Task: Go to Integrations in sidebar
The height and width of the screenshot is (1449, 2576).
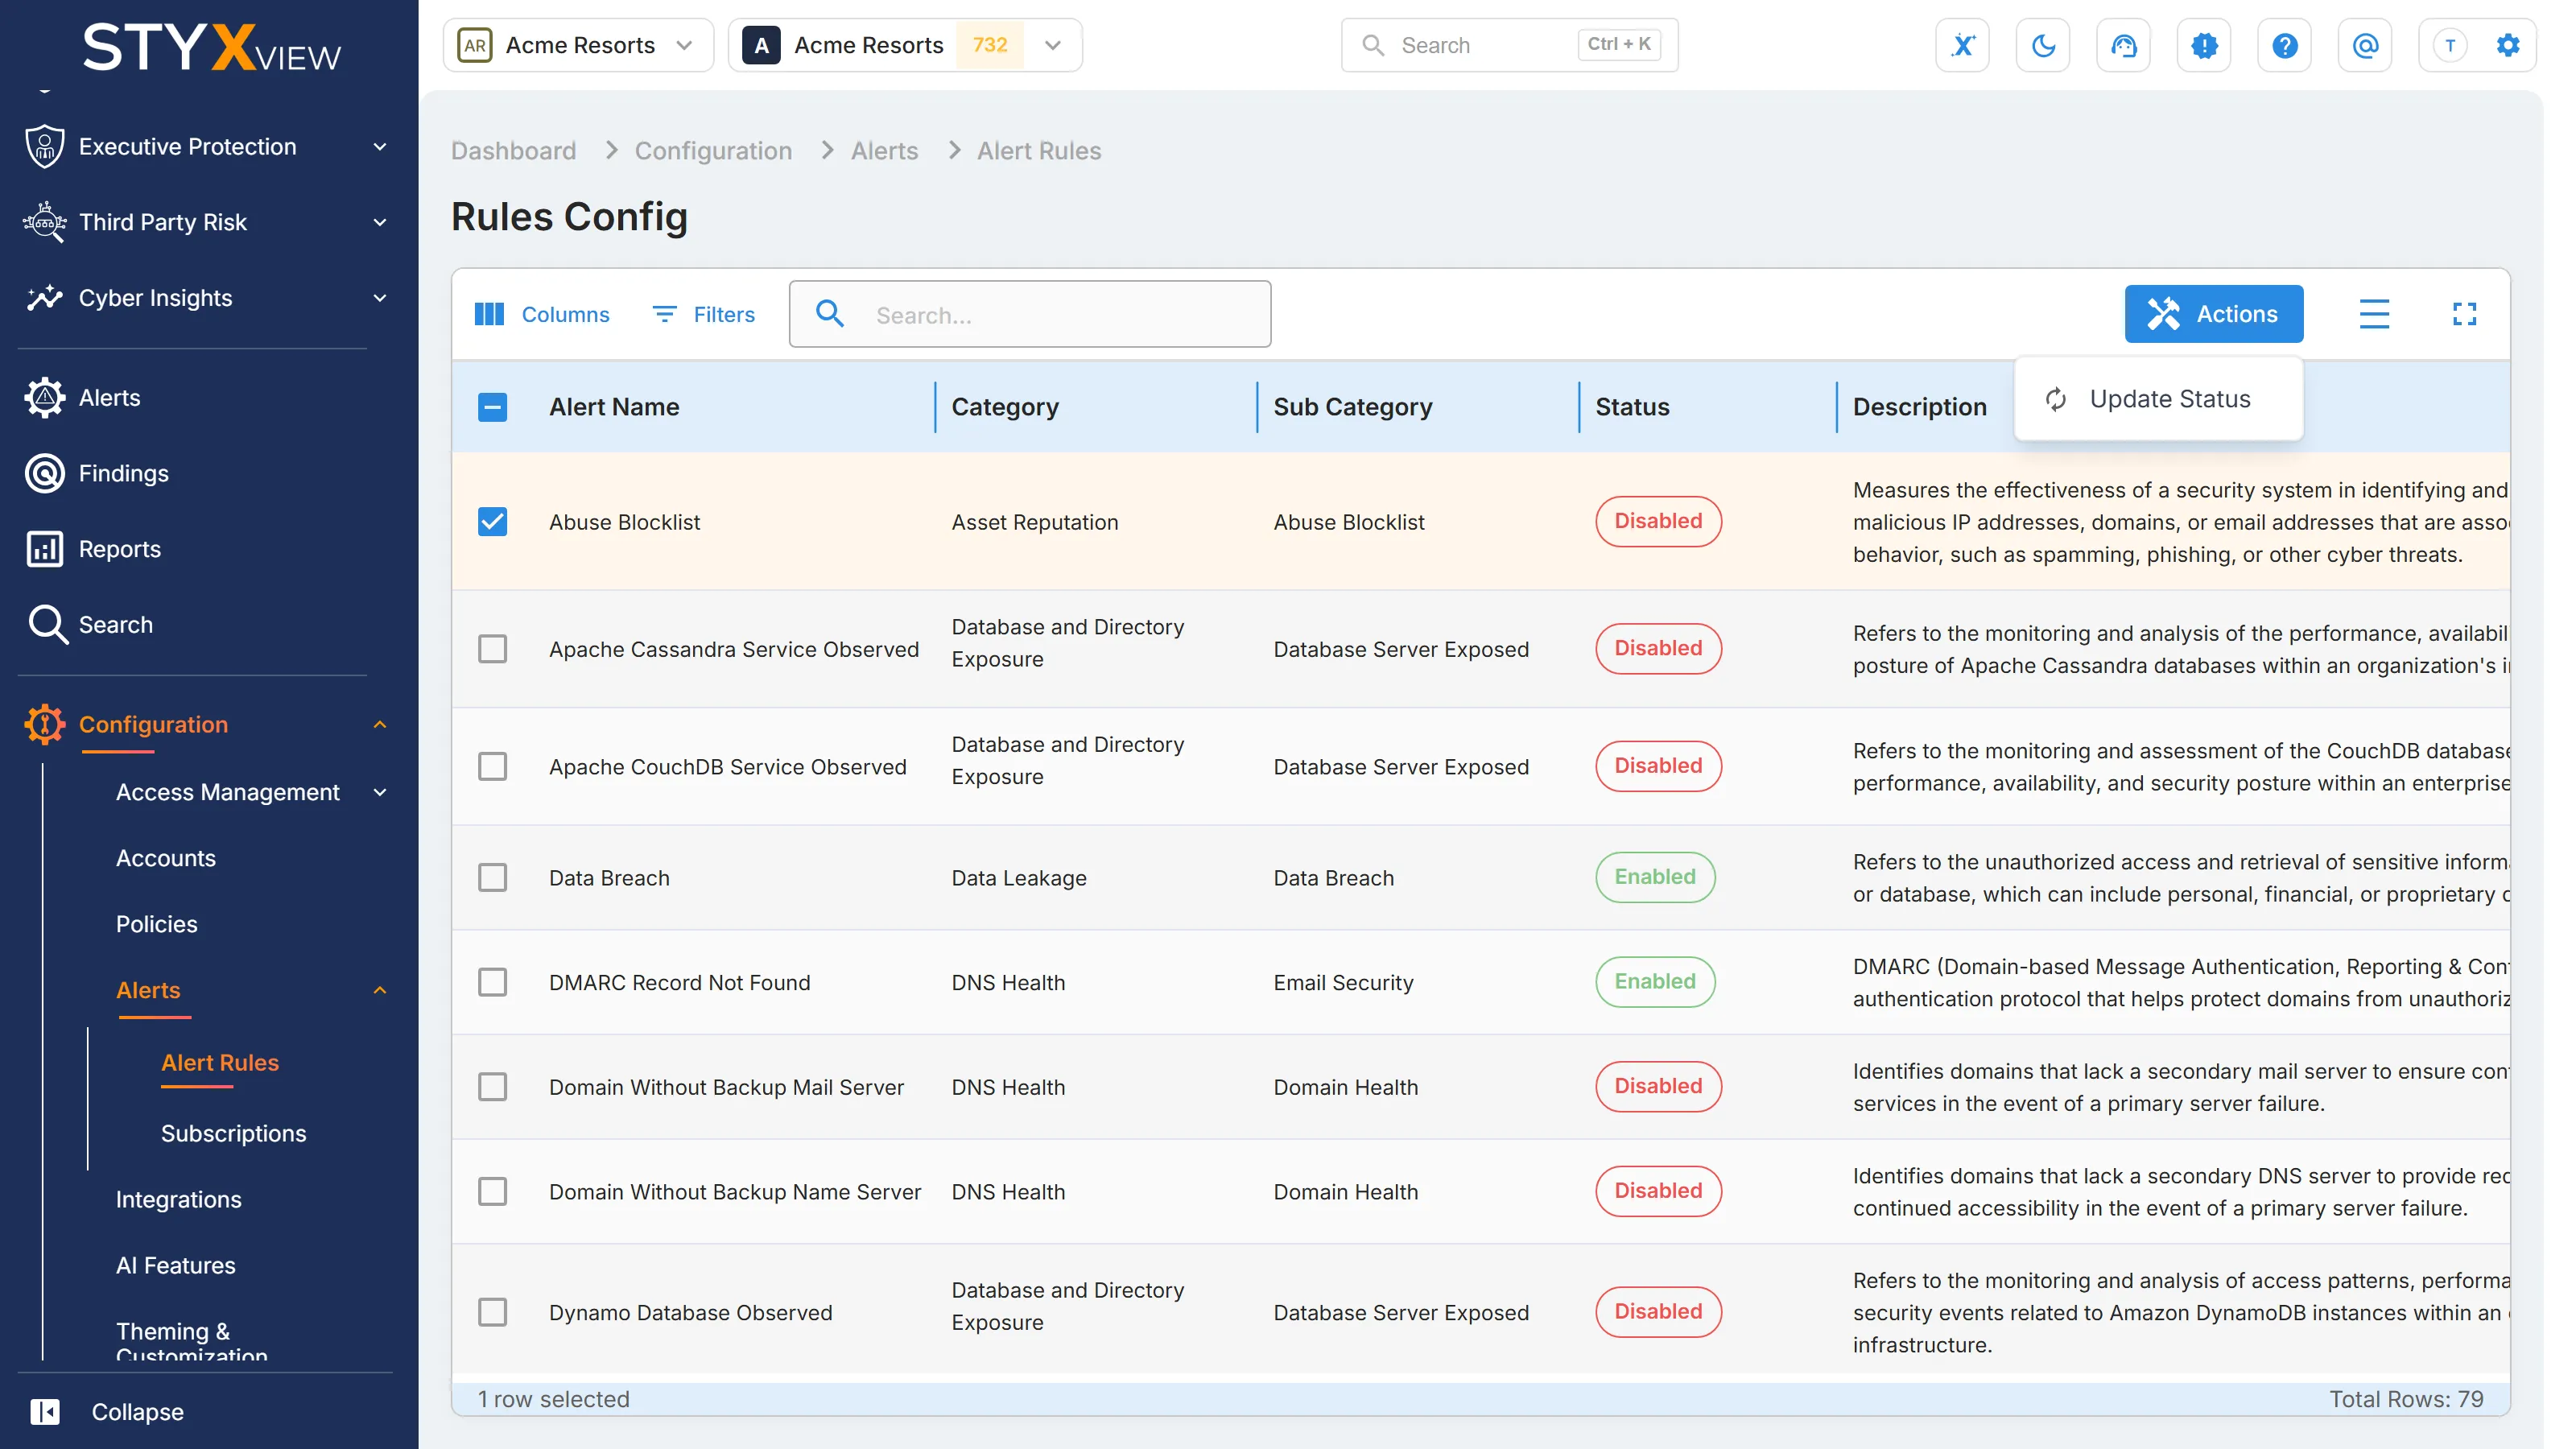Action: (178, 1200)
